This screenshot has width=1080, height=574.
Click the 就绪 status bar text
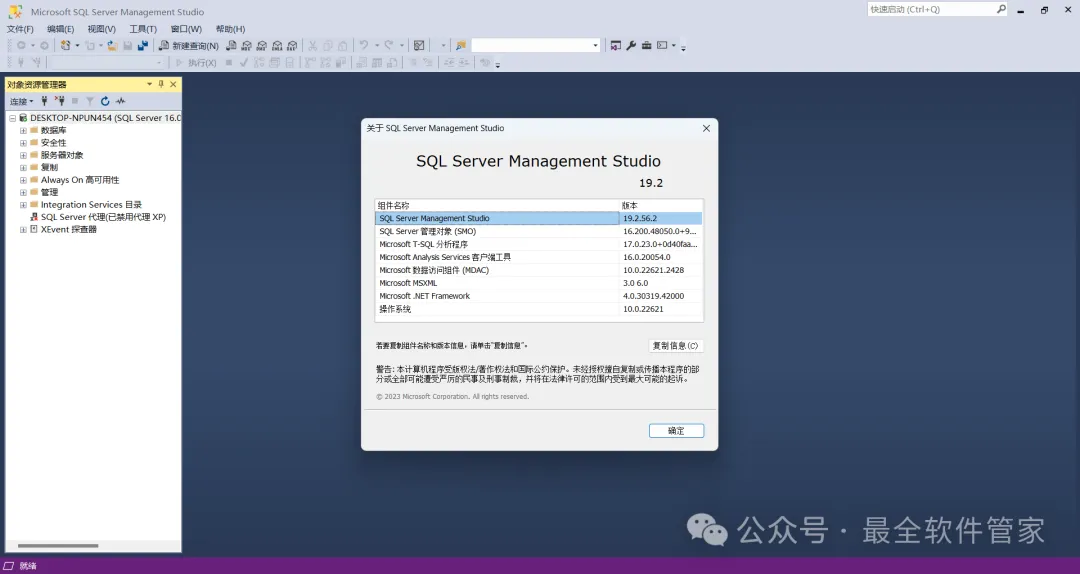[28, 566]
